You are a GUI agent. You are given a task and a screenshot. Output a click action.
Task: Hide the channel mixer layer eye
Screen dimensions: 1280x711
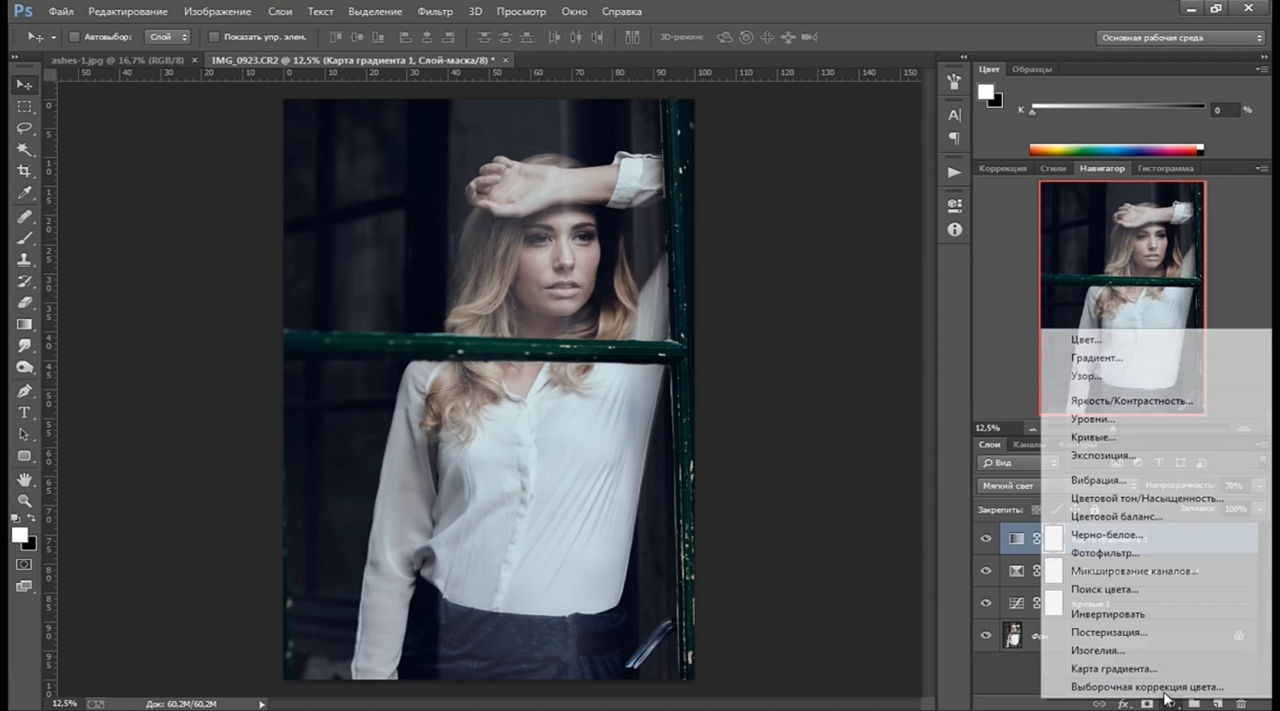pos(986,571)
